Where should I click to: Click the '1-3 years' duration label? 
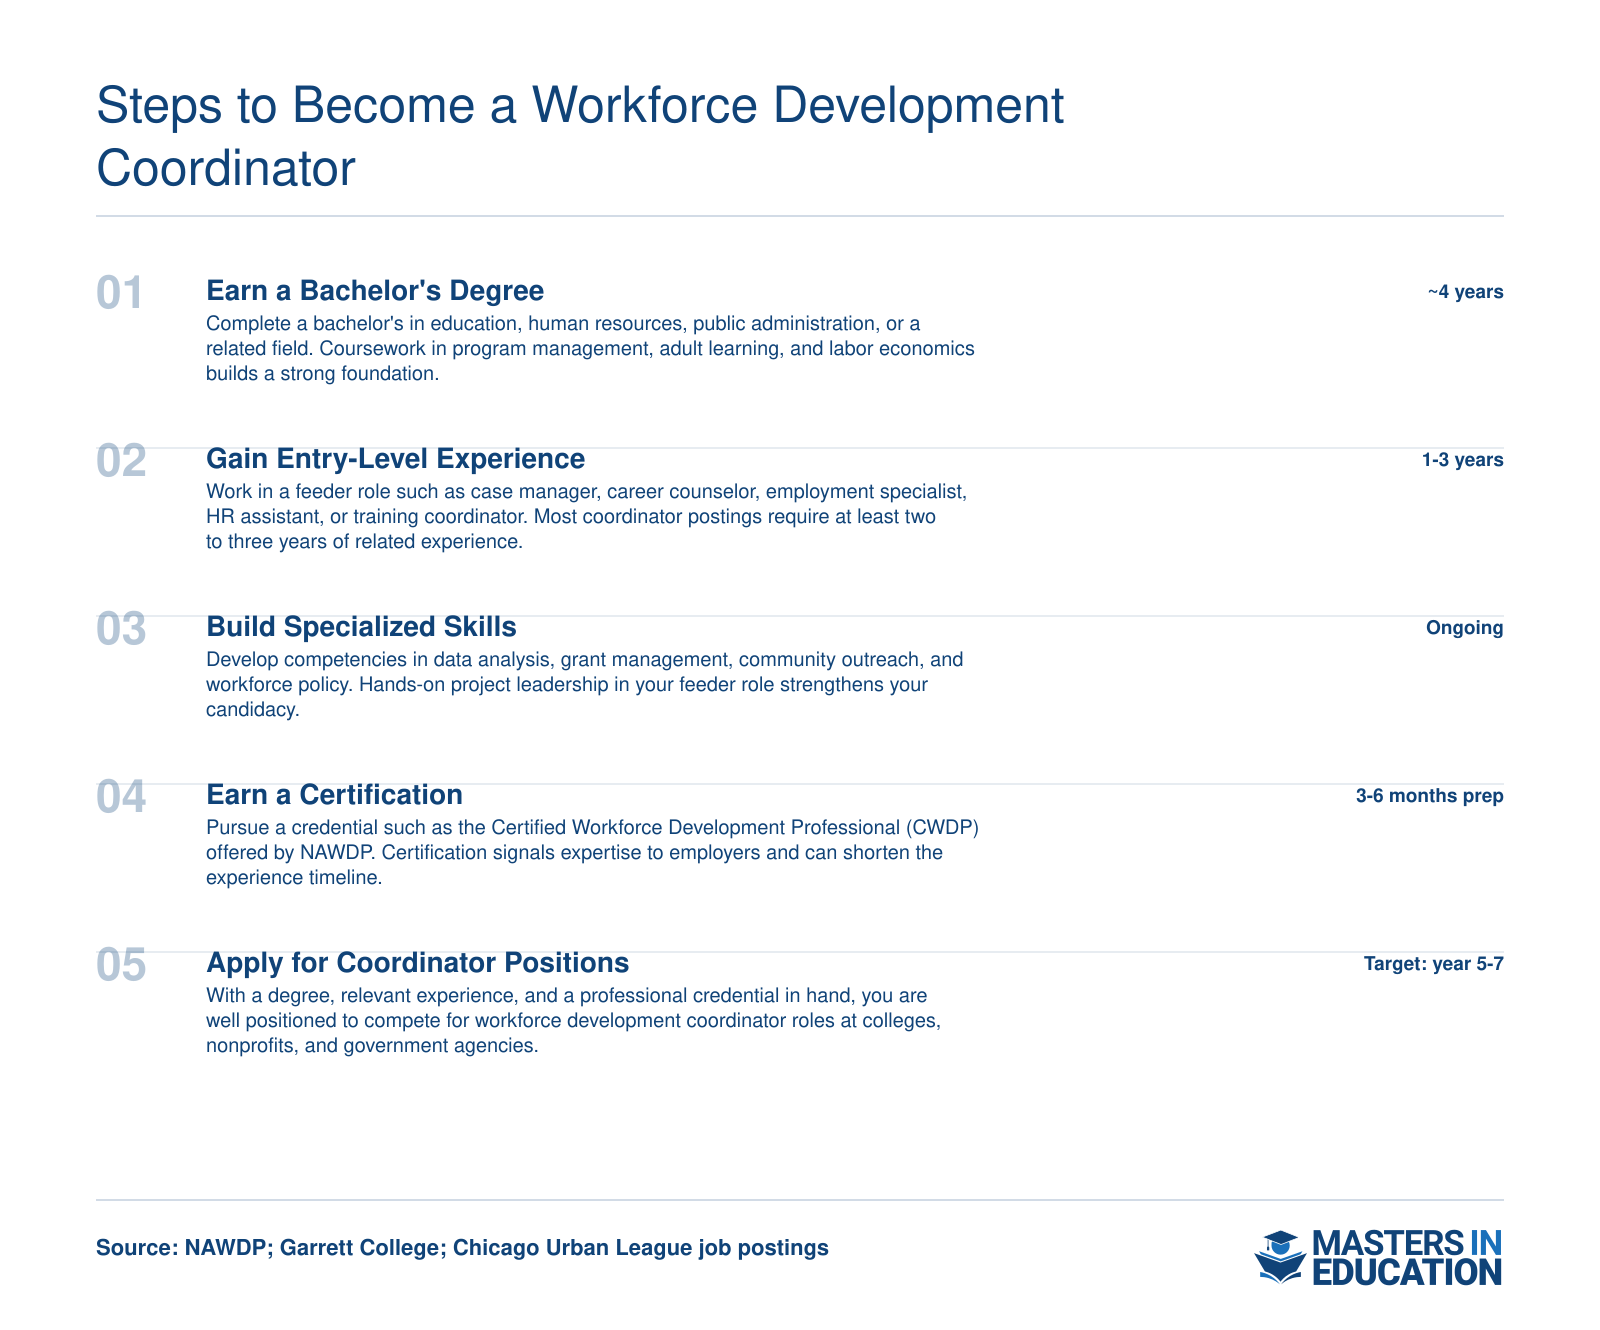(x=1462, y=460)
